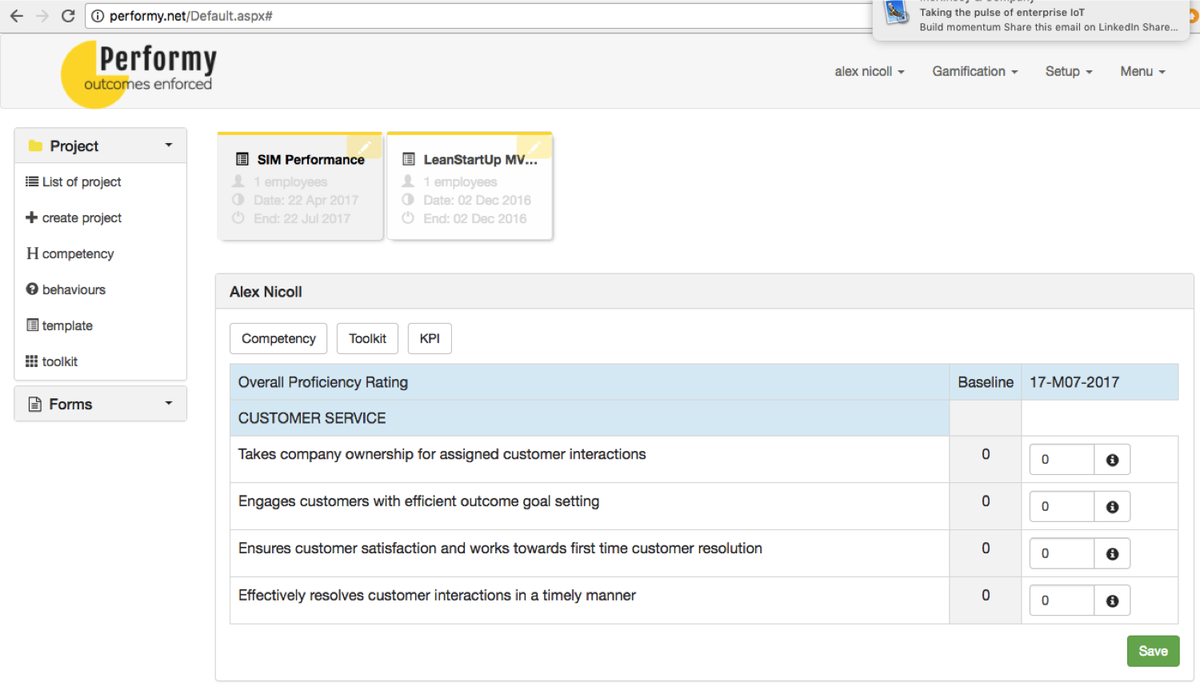1200x690 pixels.
Task: Click the KPI button
Action: coord(430,339)
